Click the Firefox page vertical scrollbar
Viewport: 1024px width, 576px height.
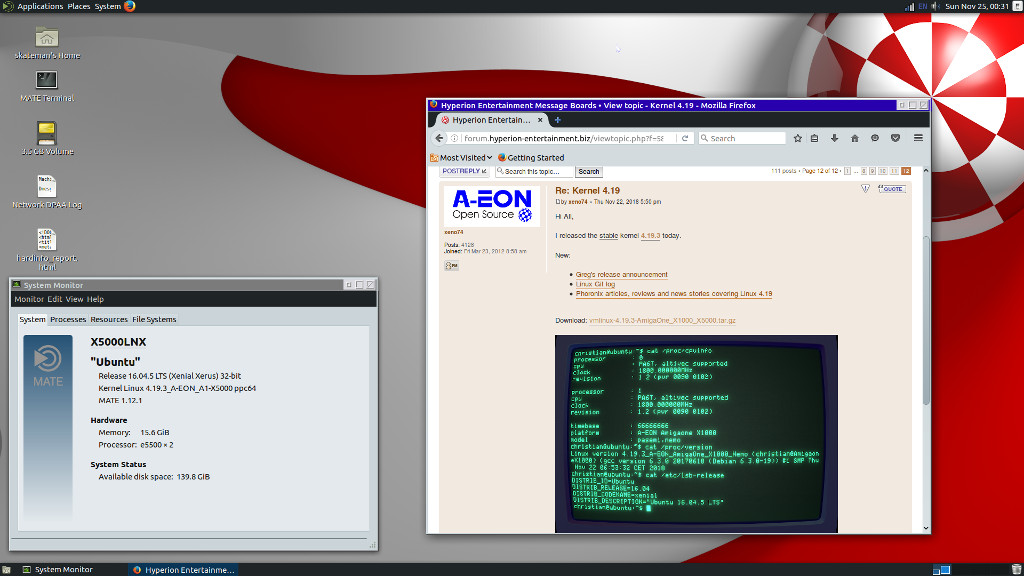(x=925, y=320)
